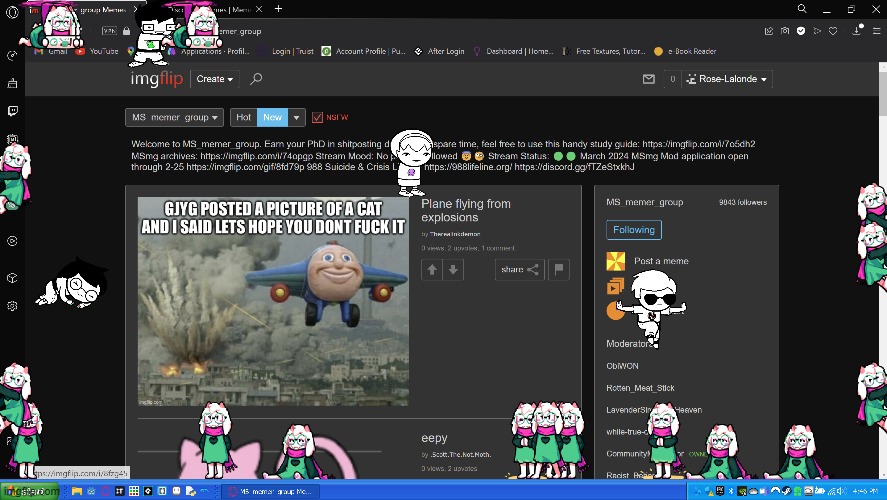Click the heart bookmark icon in address bar
Image resolution: width=887 pixels, height=500 pixels.
(x=833, y=31)
